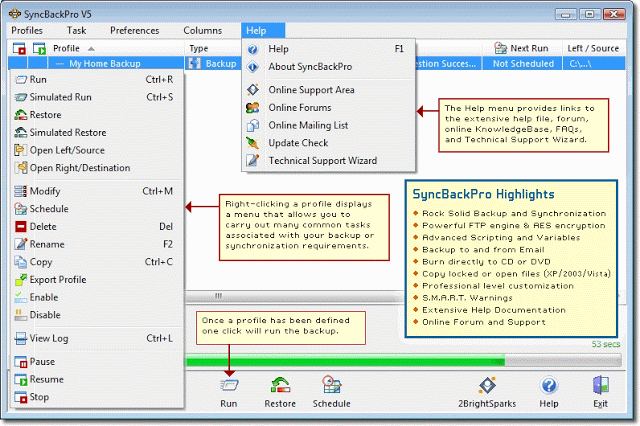Click the red square header icon

coord(19,49)
